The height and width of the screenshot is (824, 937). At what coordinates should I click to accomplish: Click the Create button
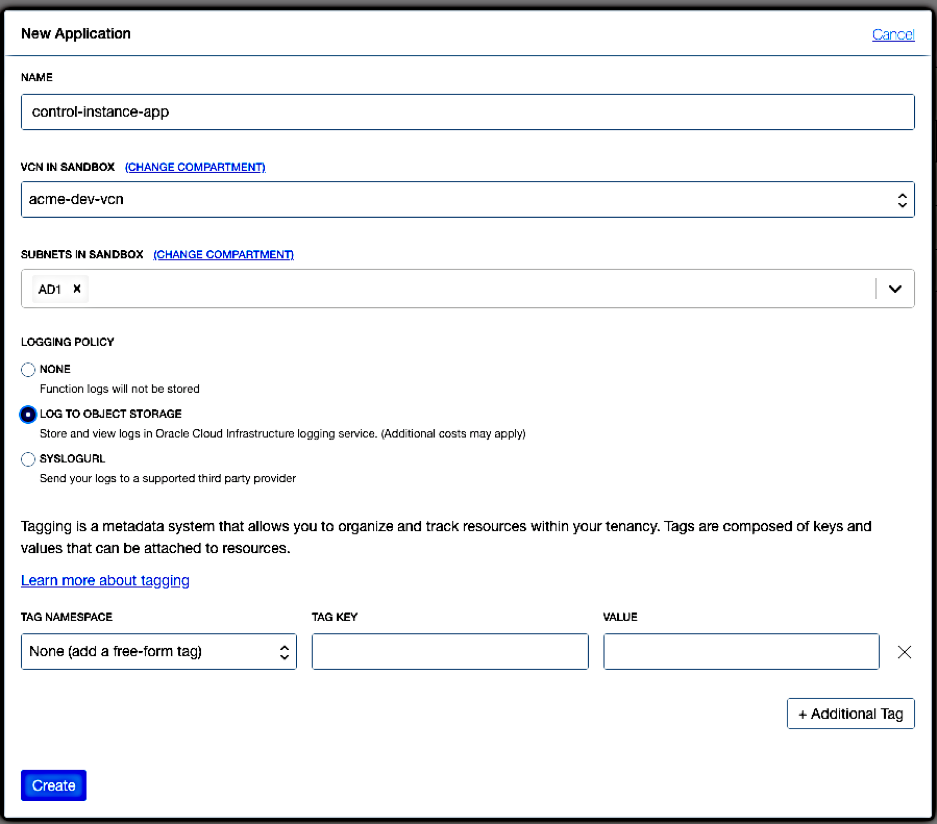click(53, 785)
